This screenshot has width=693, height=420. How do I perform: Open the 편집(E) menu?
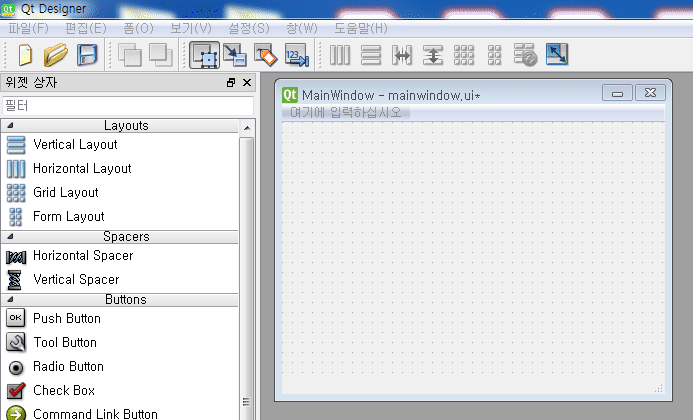pyautogui.click(x=86, y=29)
